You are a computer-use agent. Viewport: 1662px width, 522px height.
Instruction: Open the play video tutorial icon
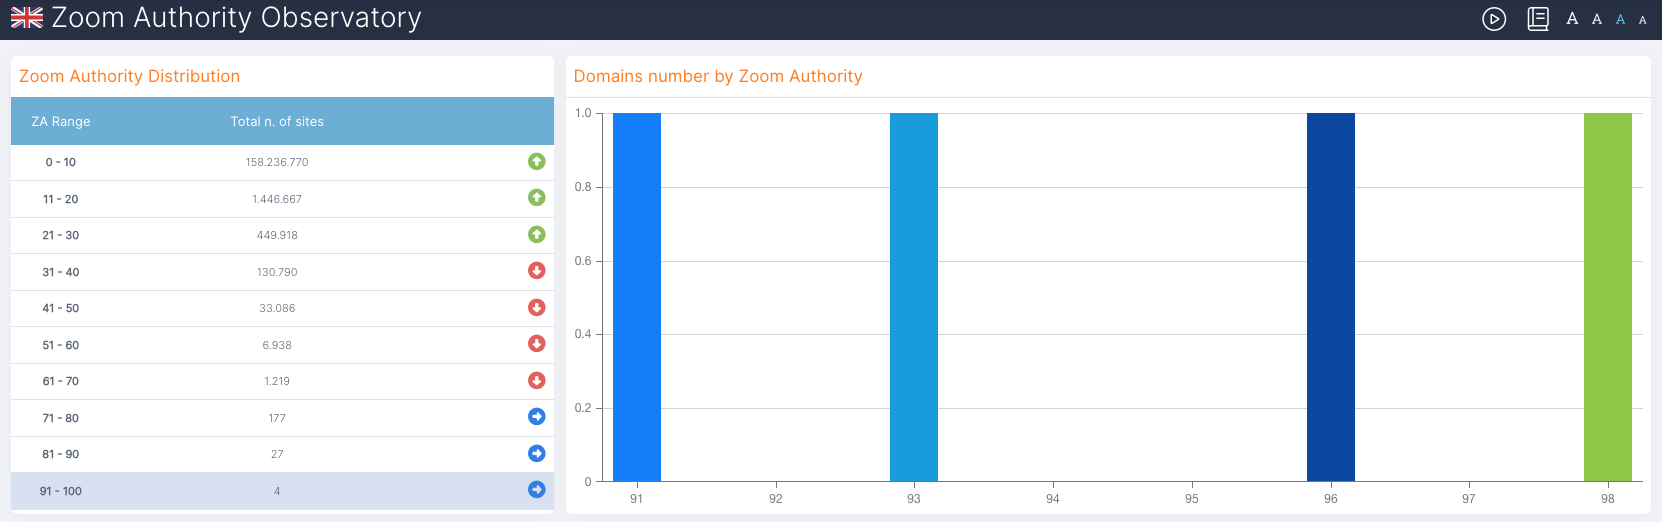pos(1494,19)
